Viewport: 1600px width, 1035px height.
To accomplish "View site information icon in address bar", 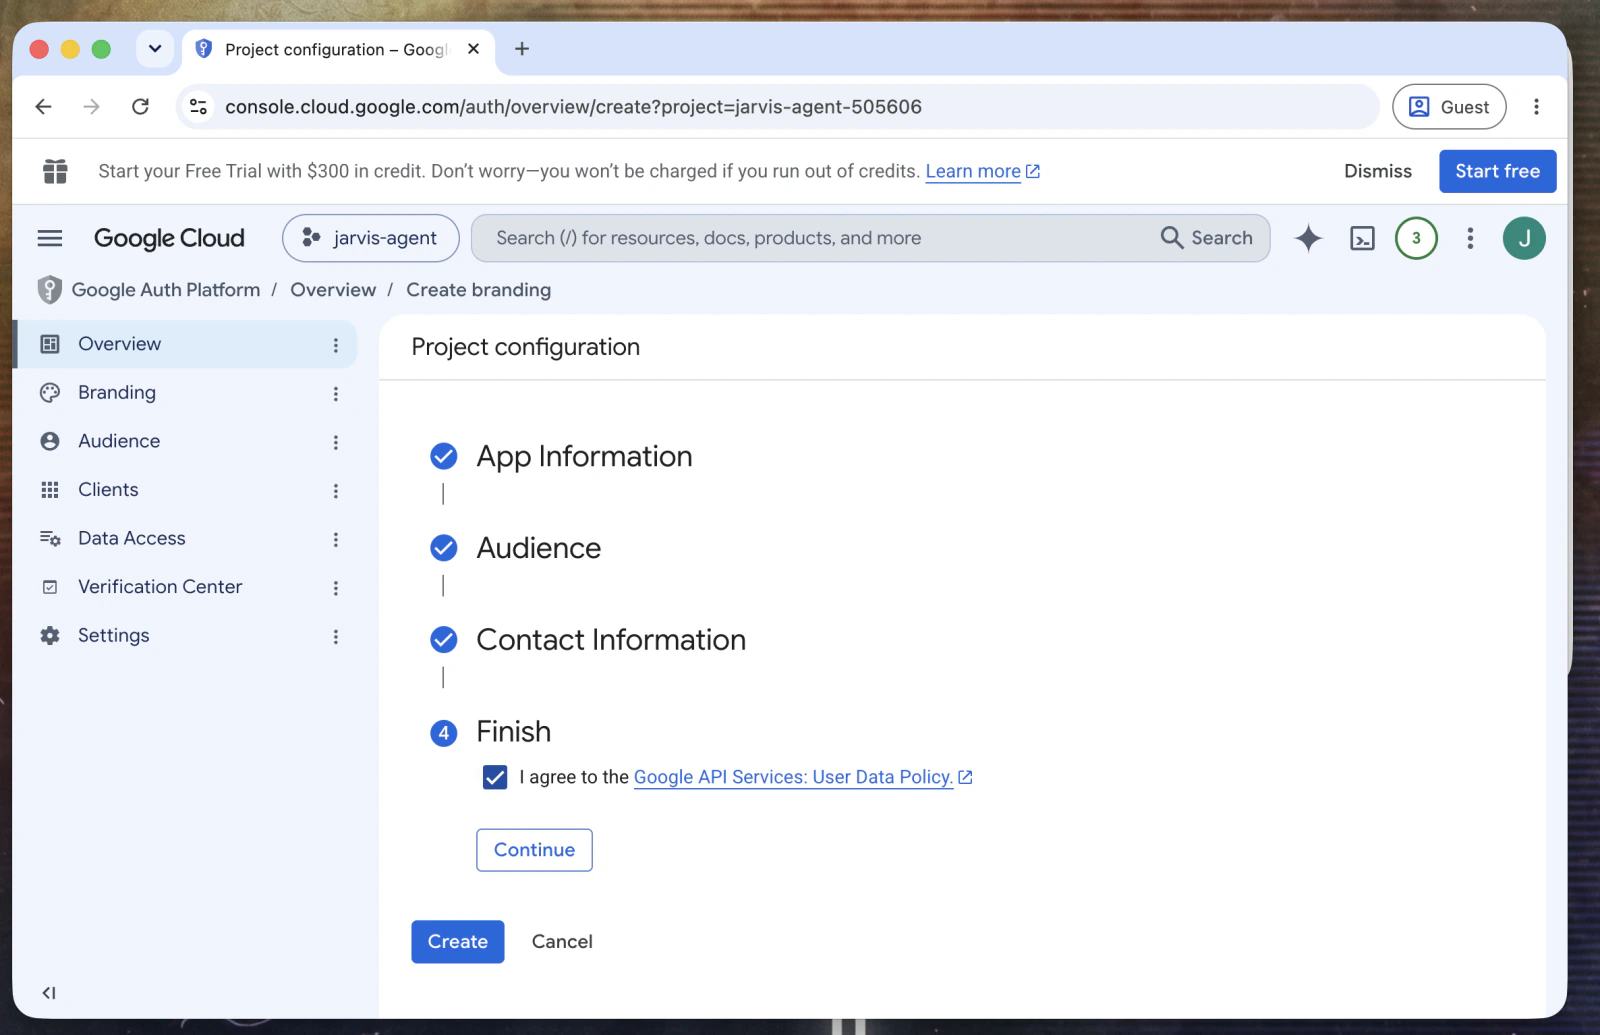I will coord(199,107).
